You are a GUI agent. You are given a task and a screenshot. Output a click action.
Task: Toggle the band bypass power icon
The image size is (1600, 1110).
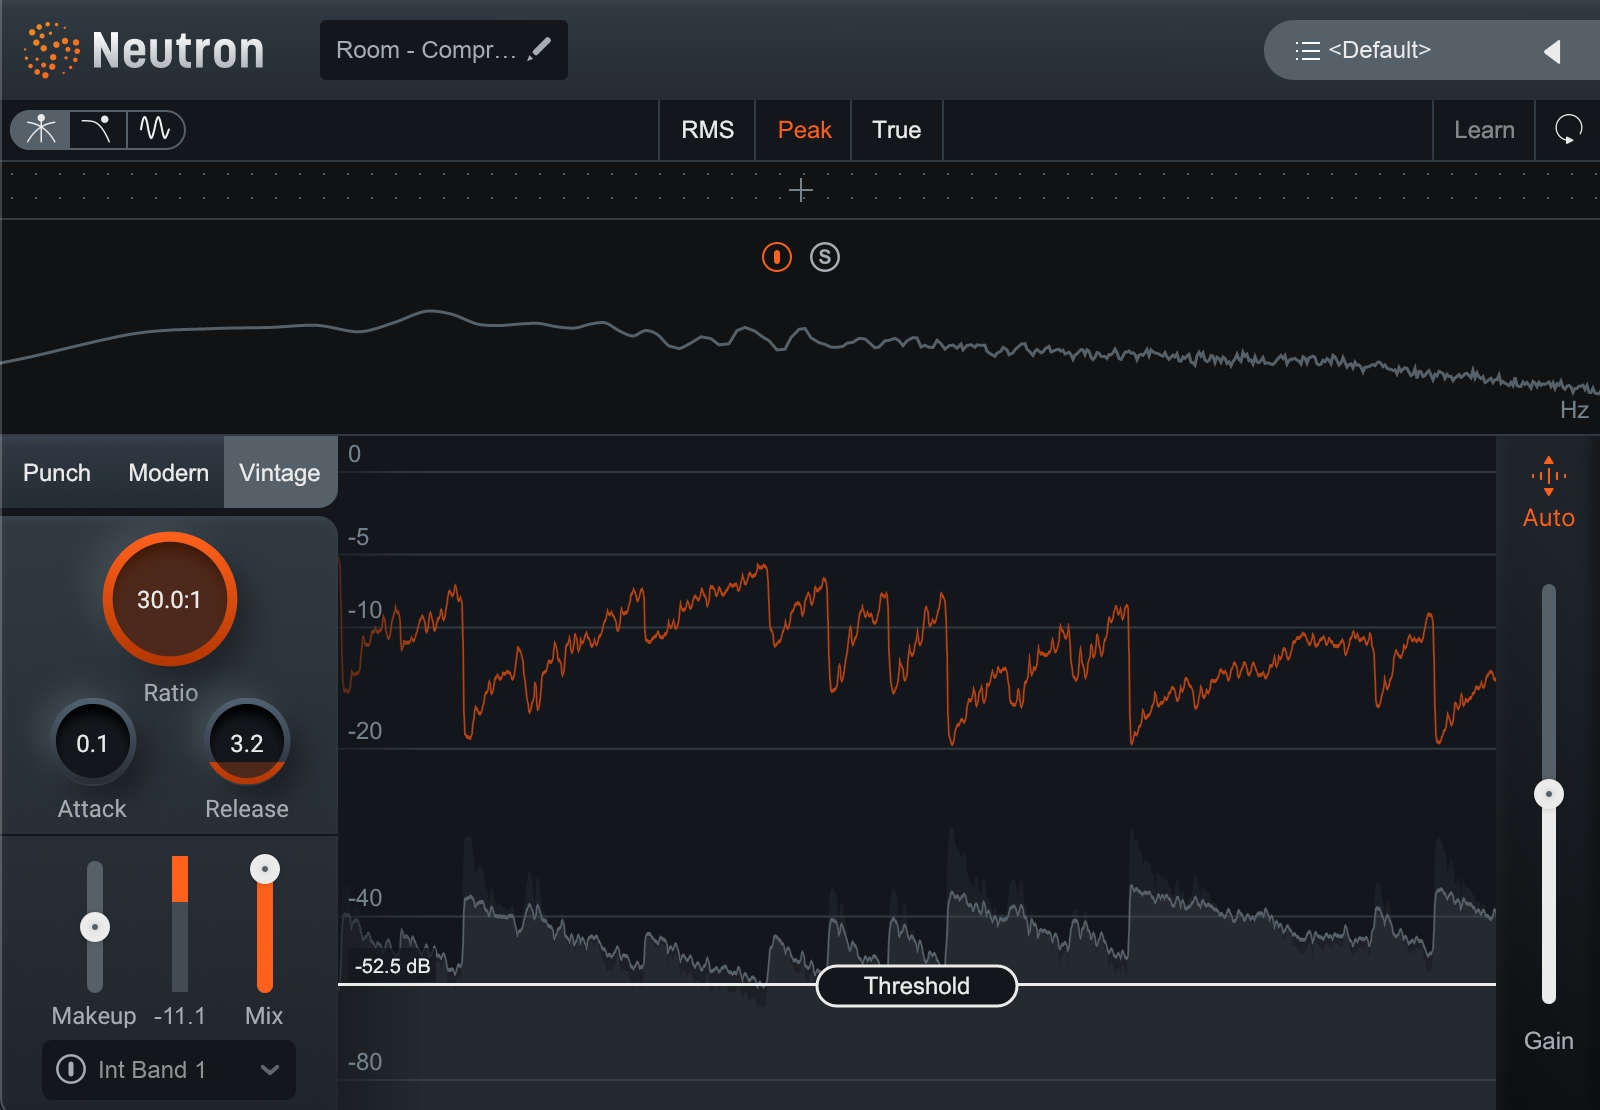pyautogui.click(x=777, y=257)
